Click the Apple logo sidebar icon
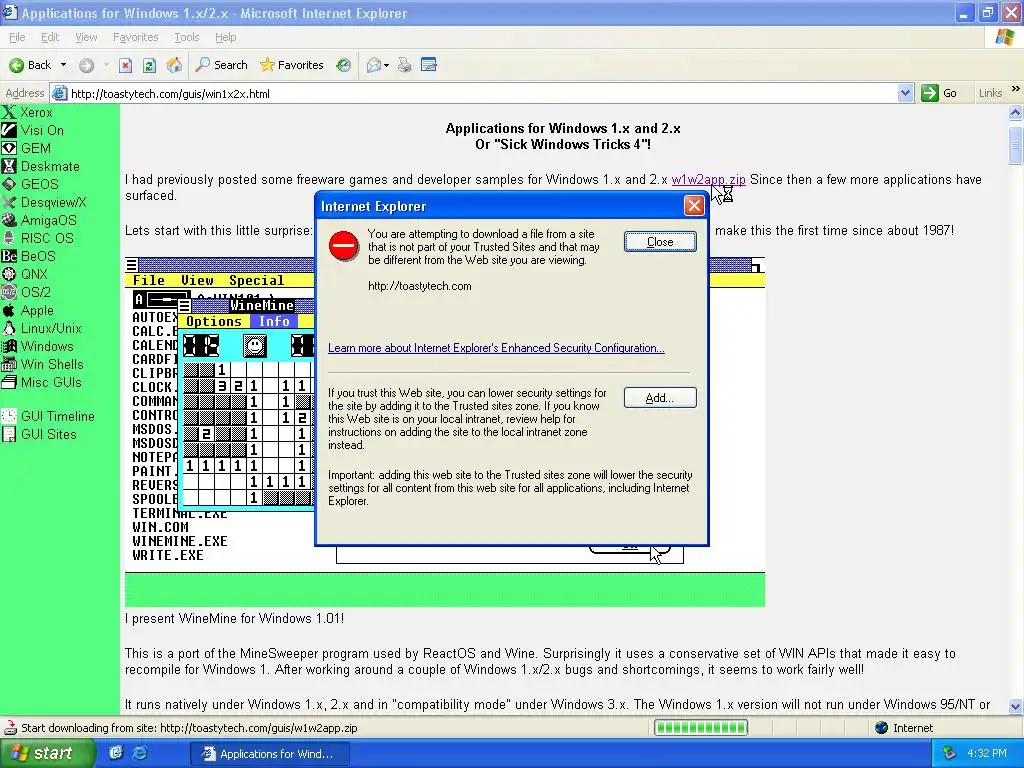 (x=9, y=310)
